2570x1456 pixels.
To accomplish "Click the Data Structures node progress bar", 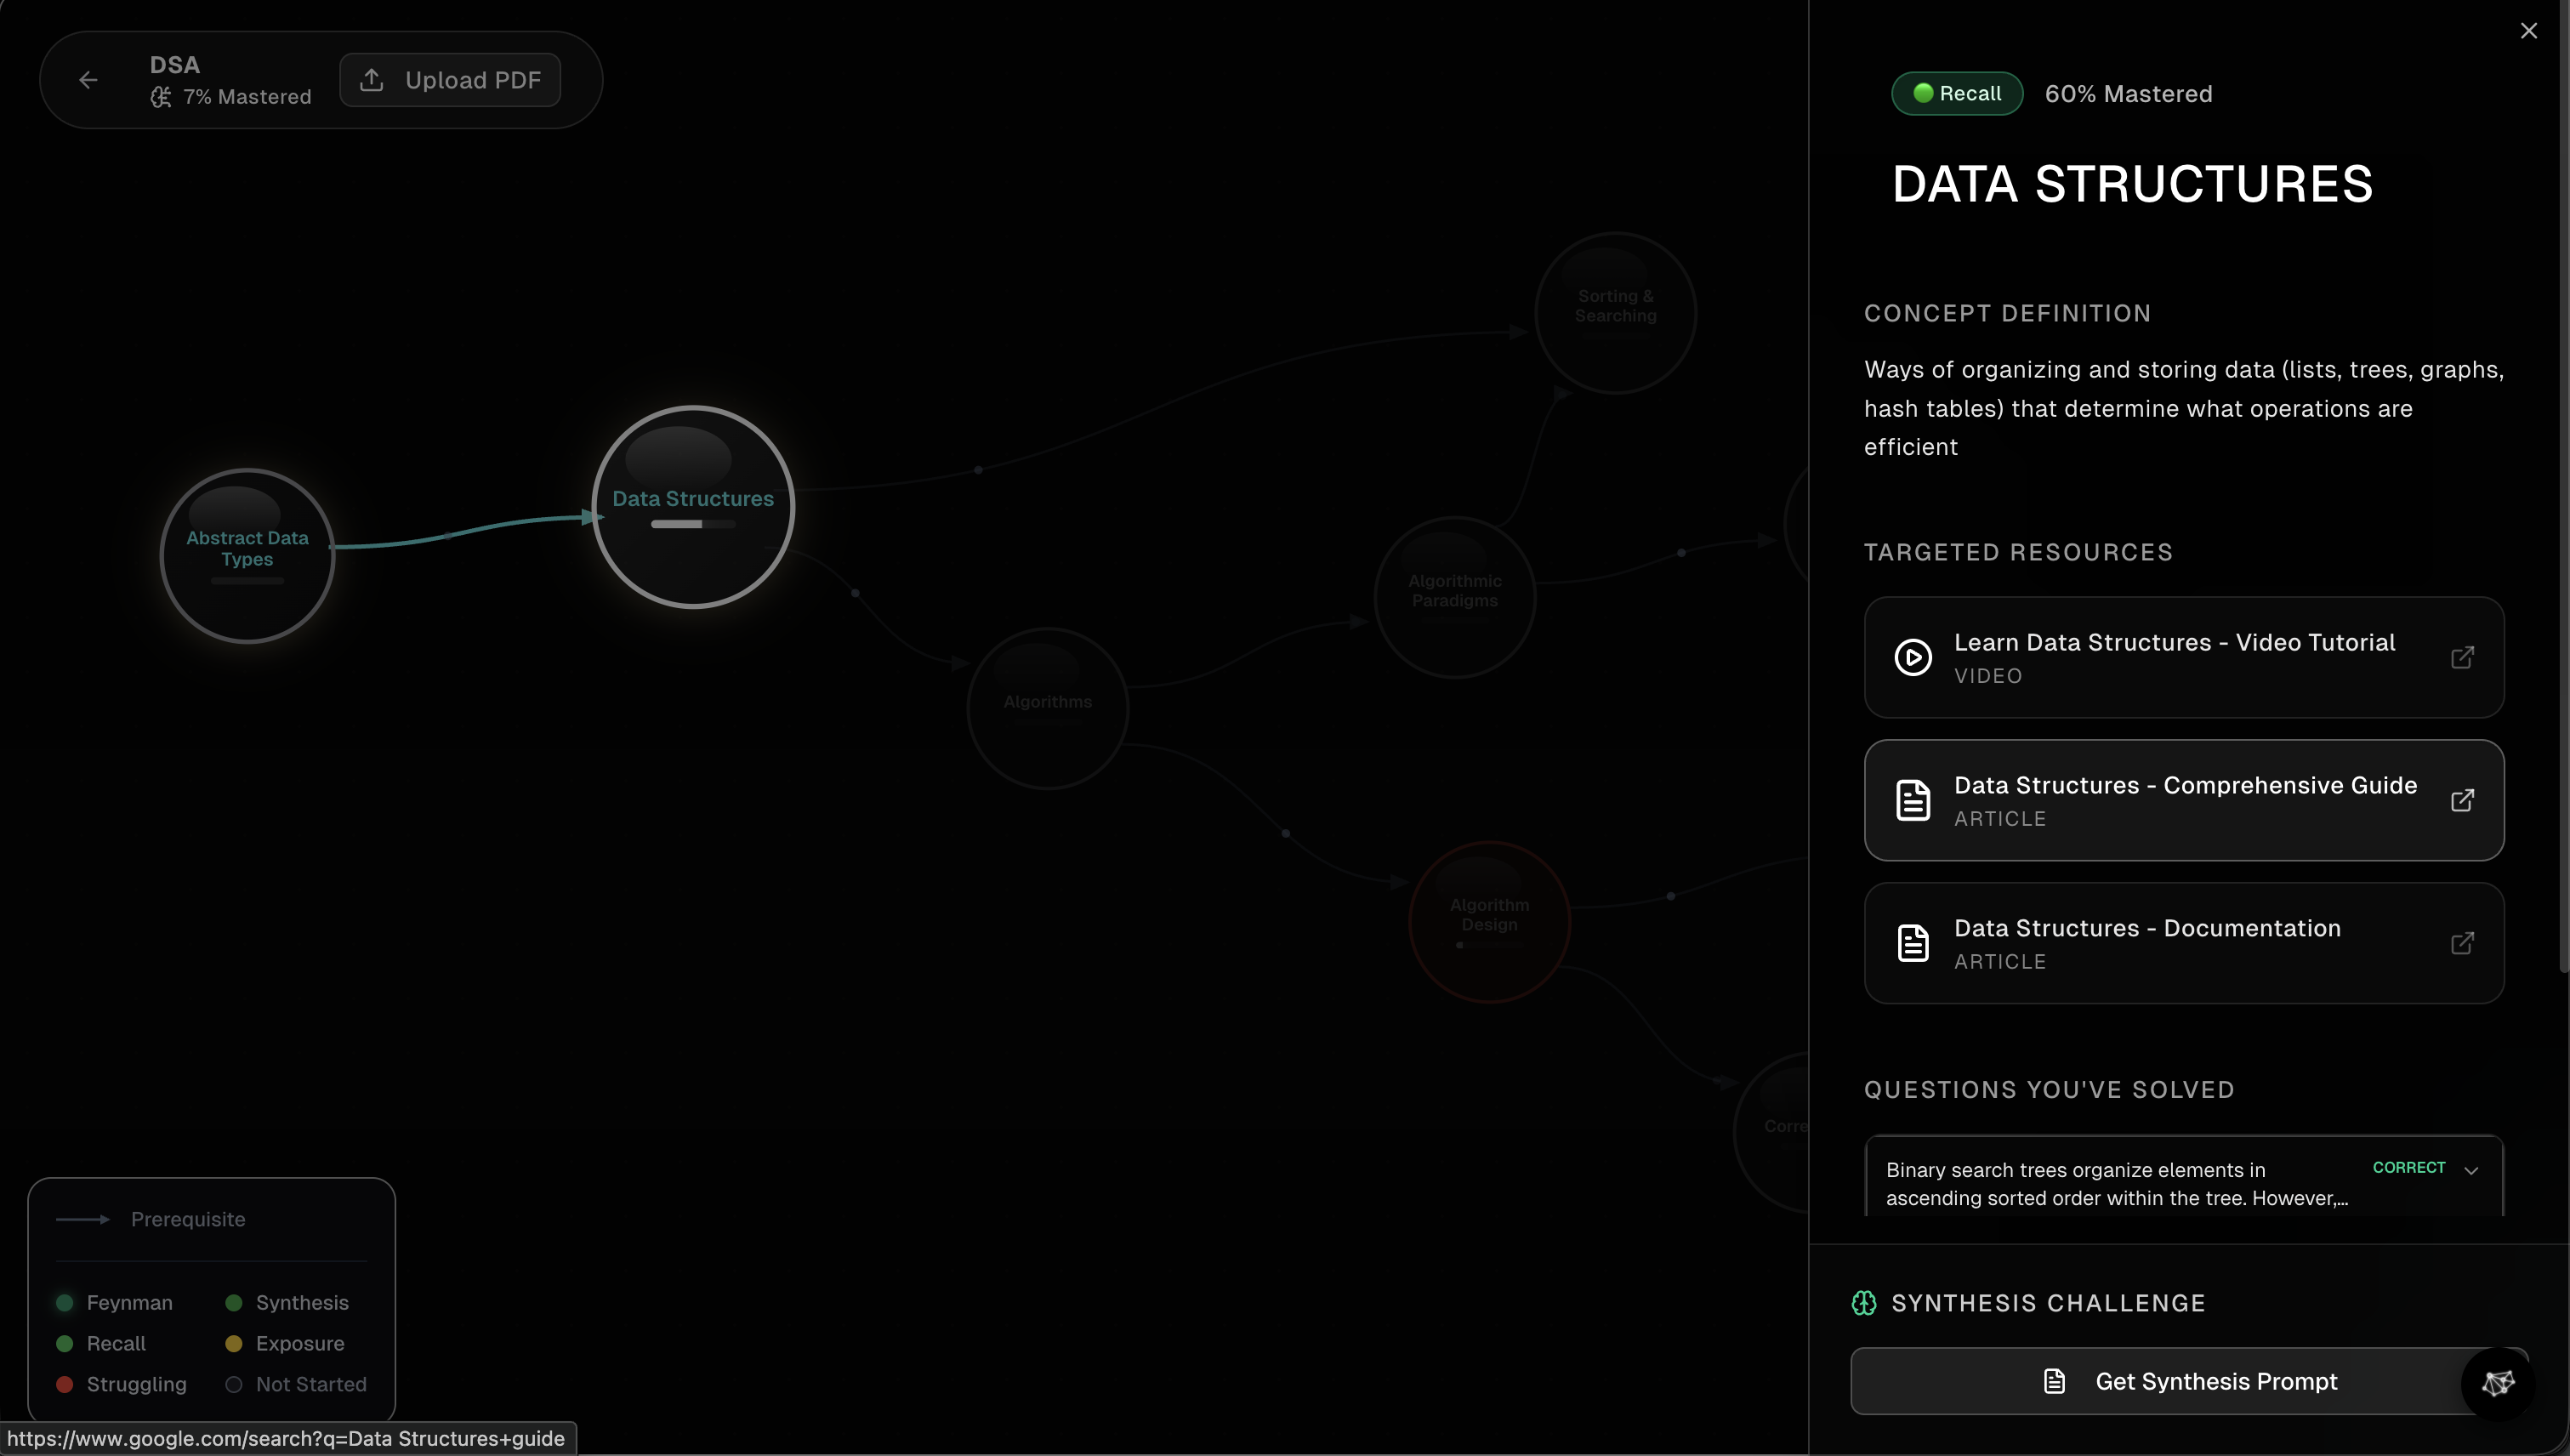I will click(x=692, y=524).
